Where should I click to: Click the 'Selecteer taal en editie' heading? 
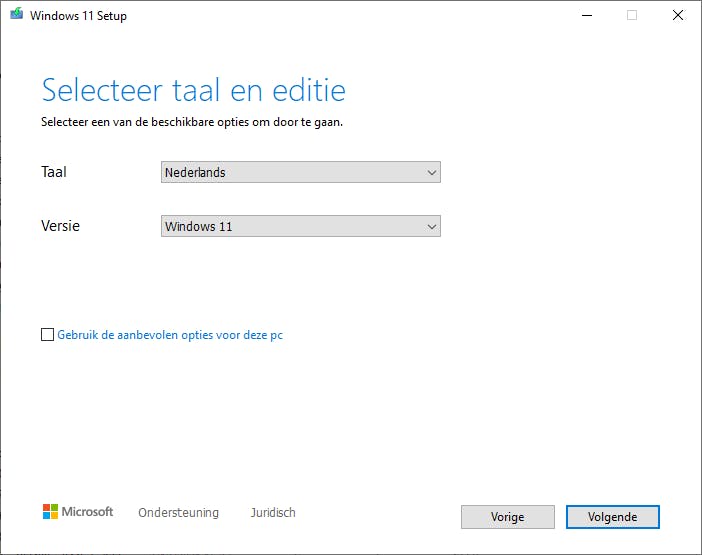[193, 90]
